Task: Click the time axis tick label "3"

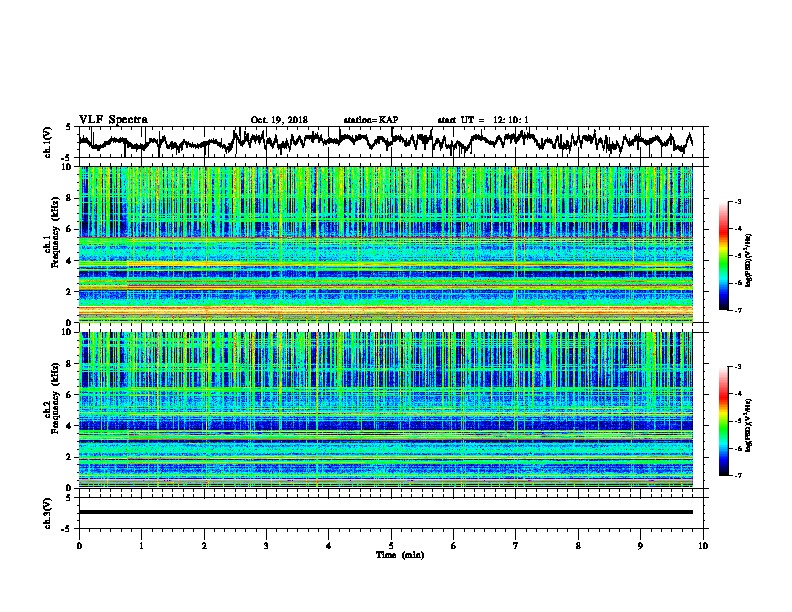Action: [x=266, y=546]
